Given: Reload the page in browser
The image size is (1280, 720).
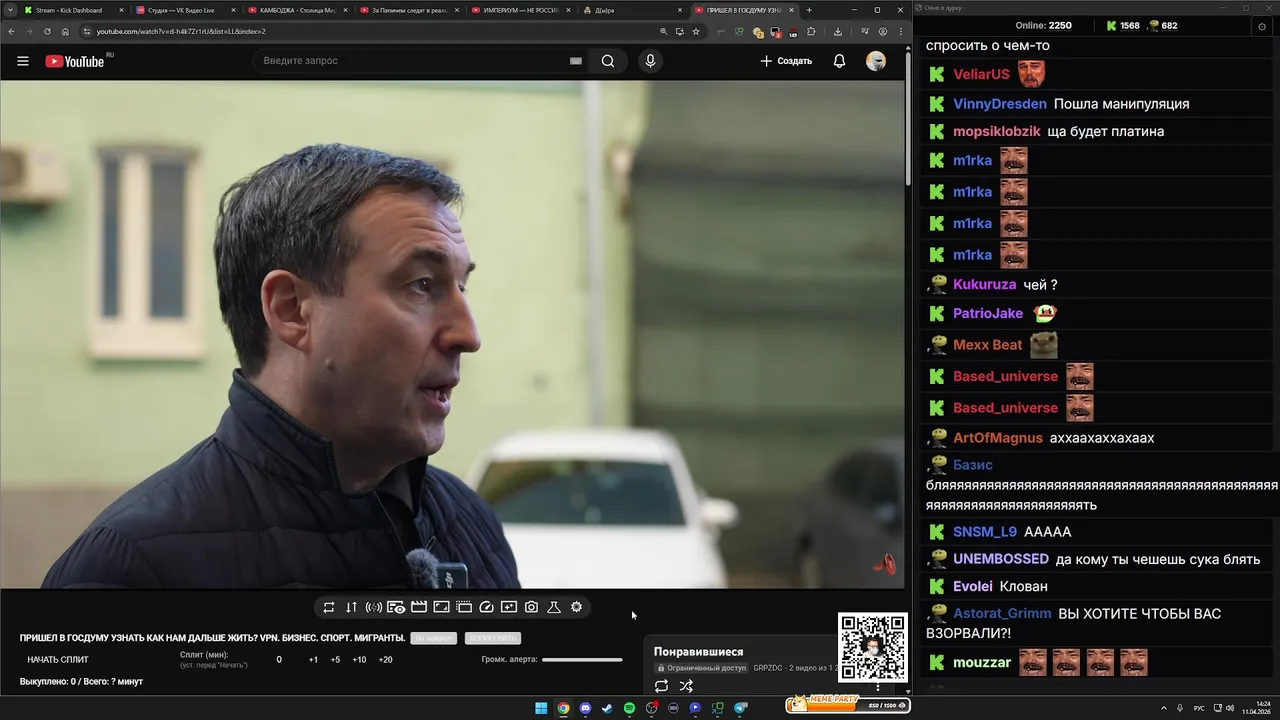Looking at the screenshot, I should pyautogui.click(x=46, y=32).
